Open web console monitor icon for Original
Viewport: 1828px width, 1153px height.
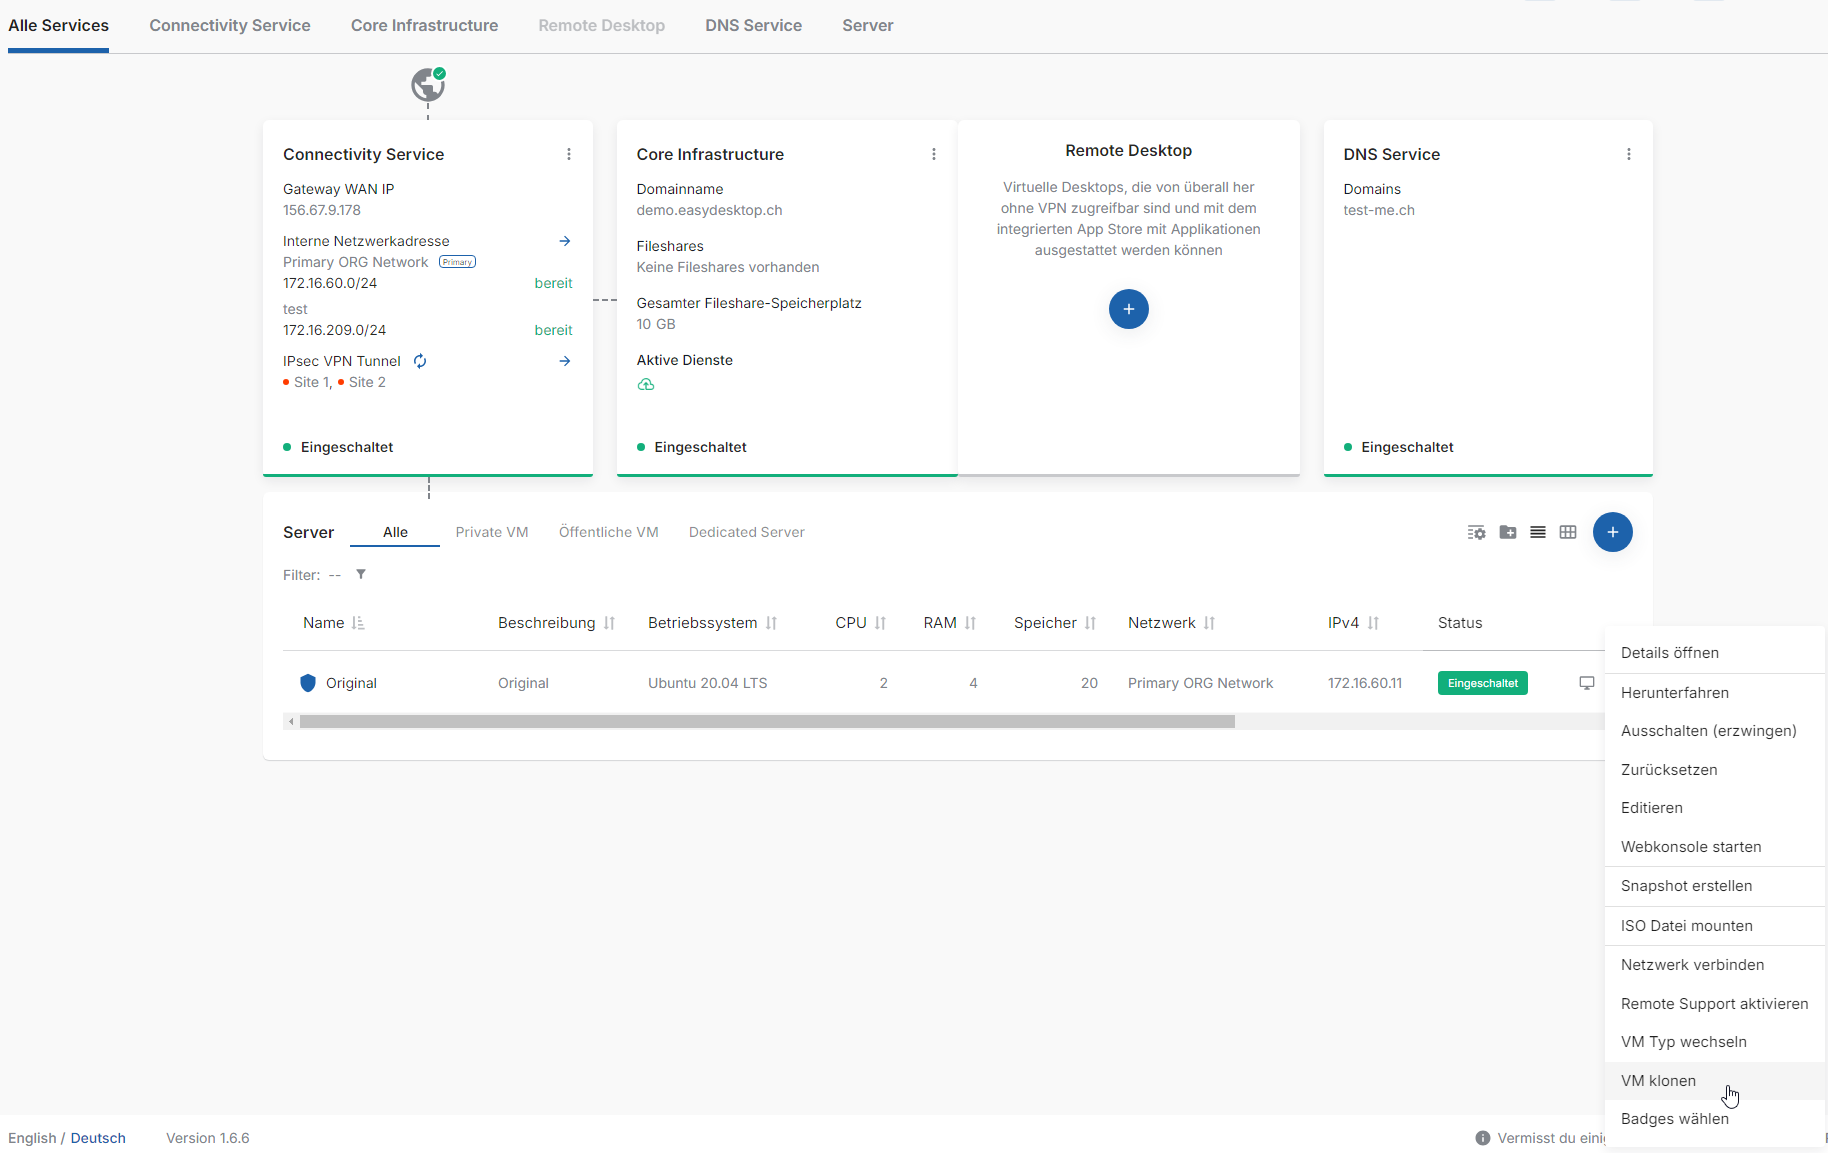click(1587, 683)
